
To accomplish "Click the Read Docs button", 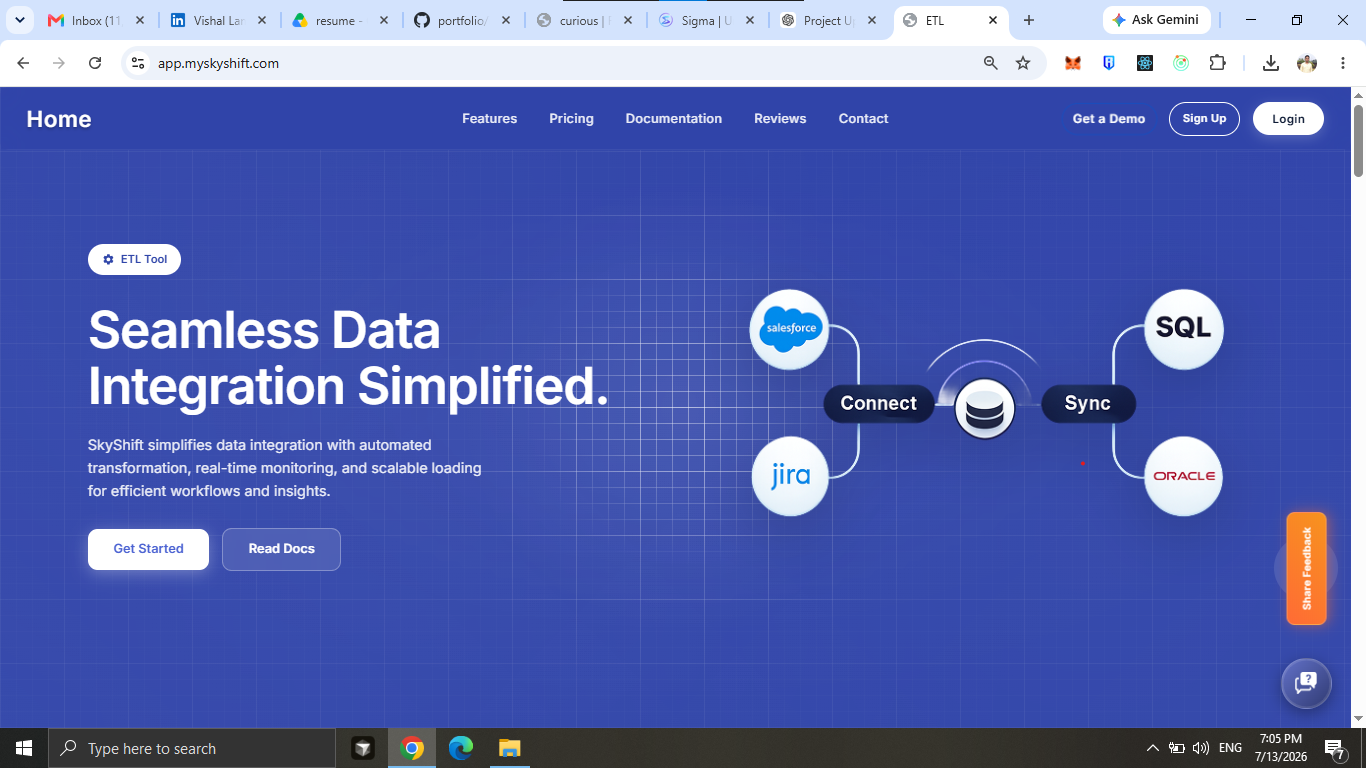I will click(x=281, y=549).
